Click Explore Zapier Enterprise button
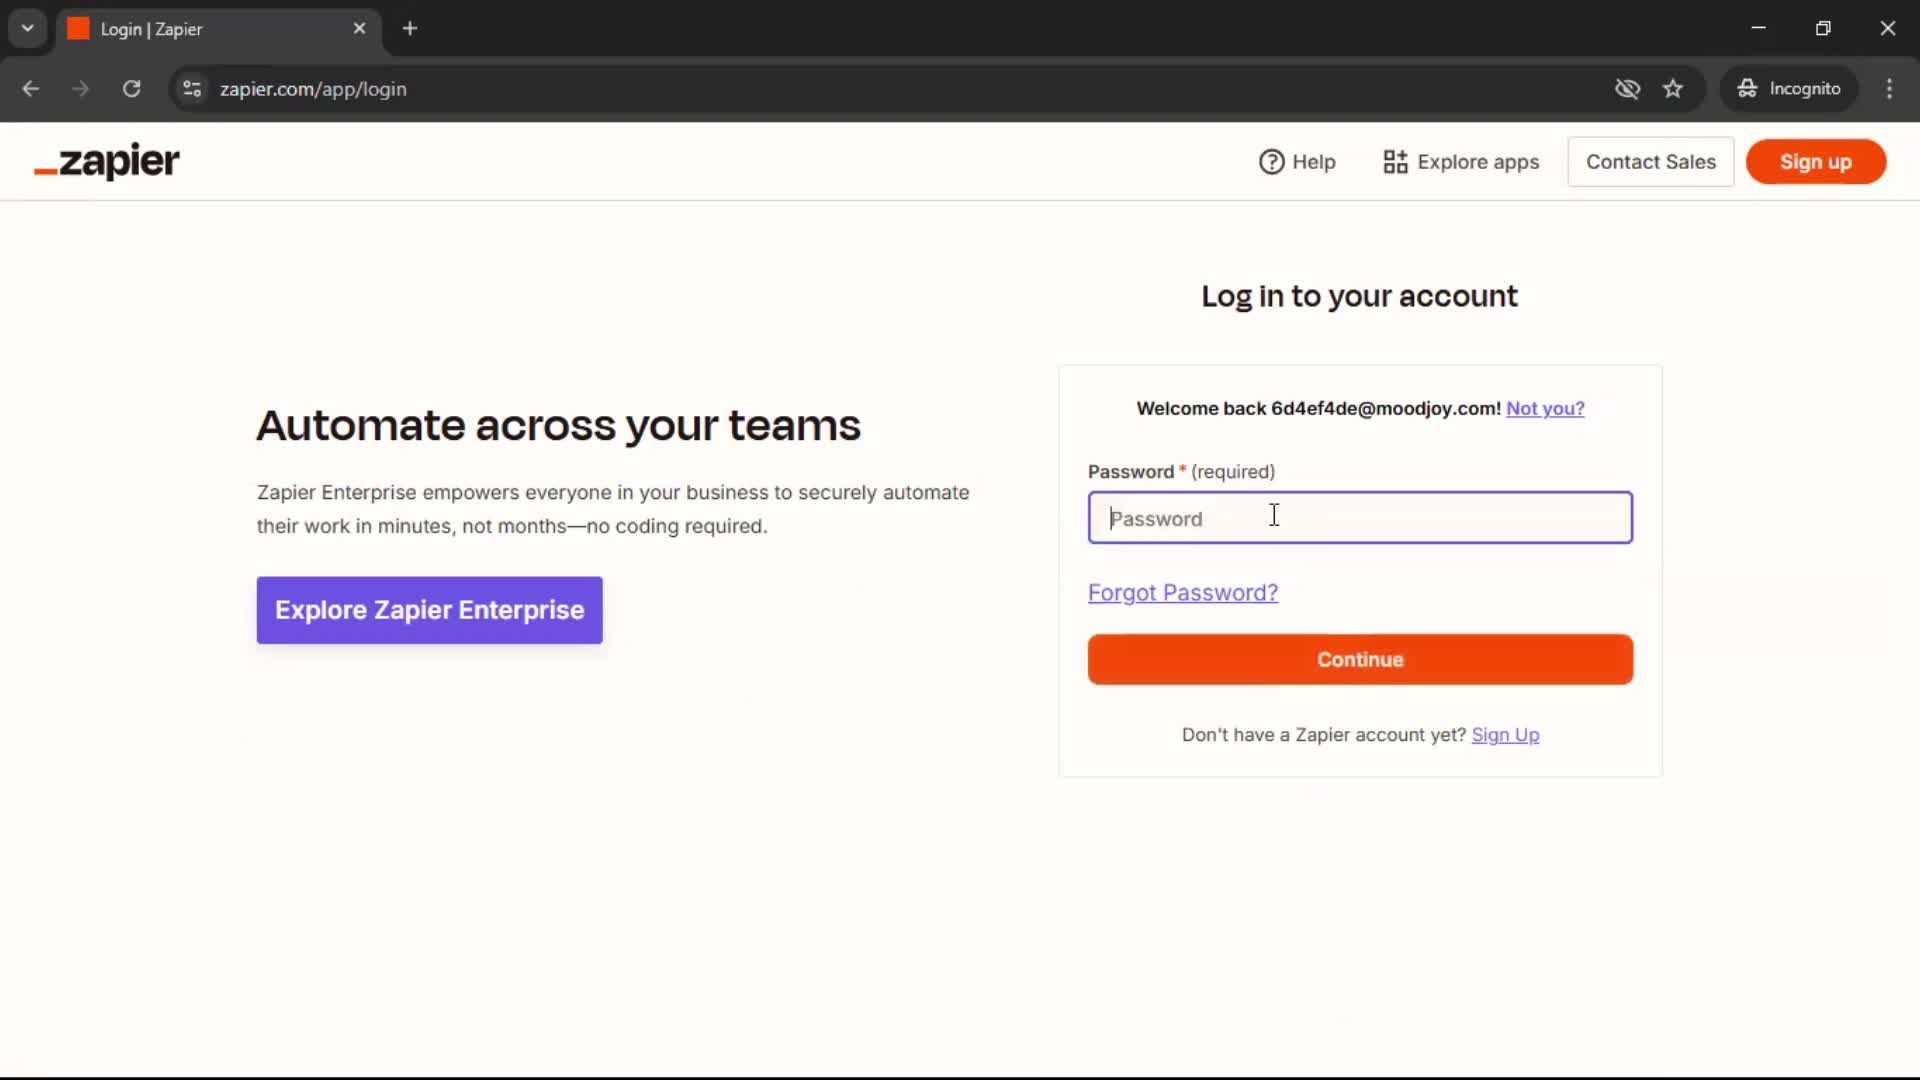 (429, 610)
